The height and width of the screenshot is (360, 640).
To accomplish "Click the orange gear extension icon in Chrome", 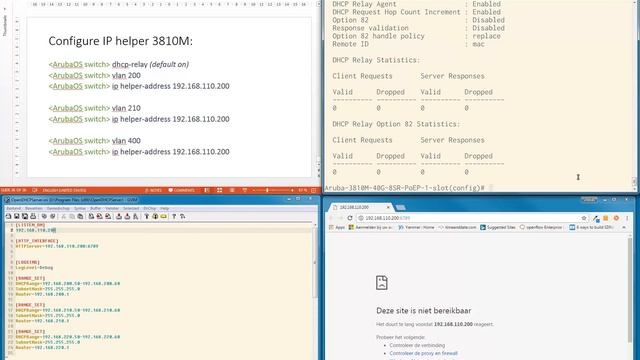I will pyautogui.click(x=616, y=218).
